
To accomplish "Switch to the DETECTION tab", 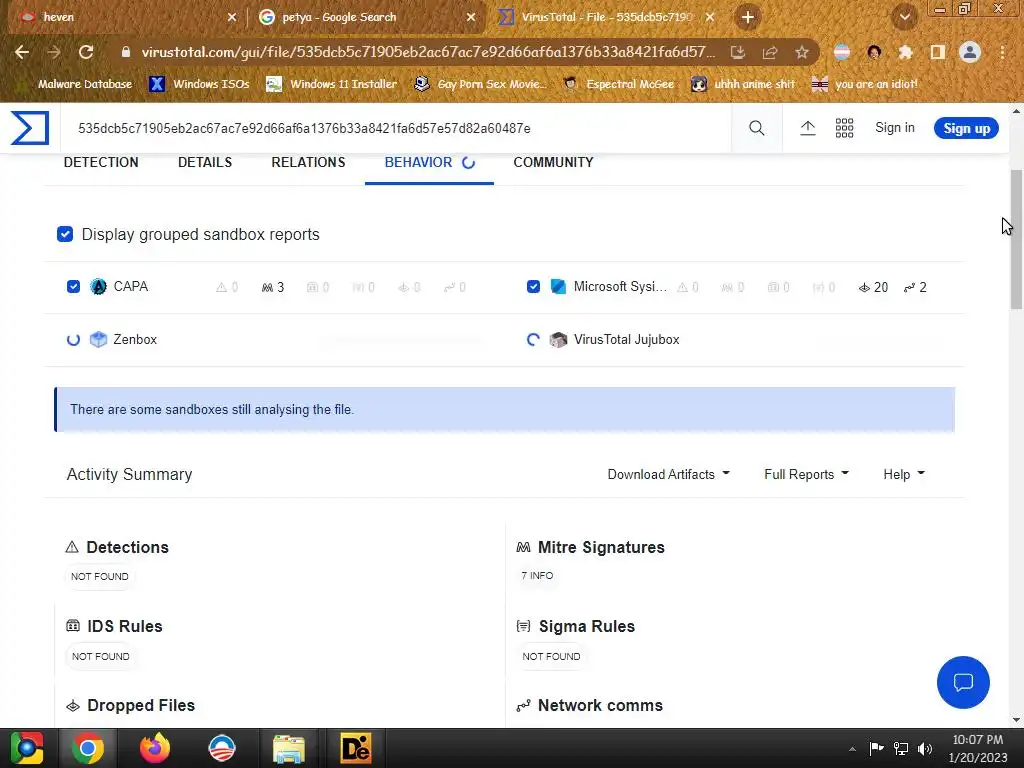I will click(x=101, y=162).
